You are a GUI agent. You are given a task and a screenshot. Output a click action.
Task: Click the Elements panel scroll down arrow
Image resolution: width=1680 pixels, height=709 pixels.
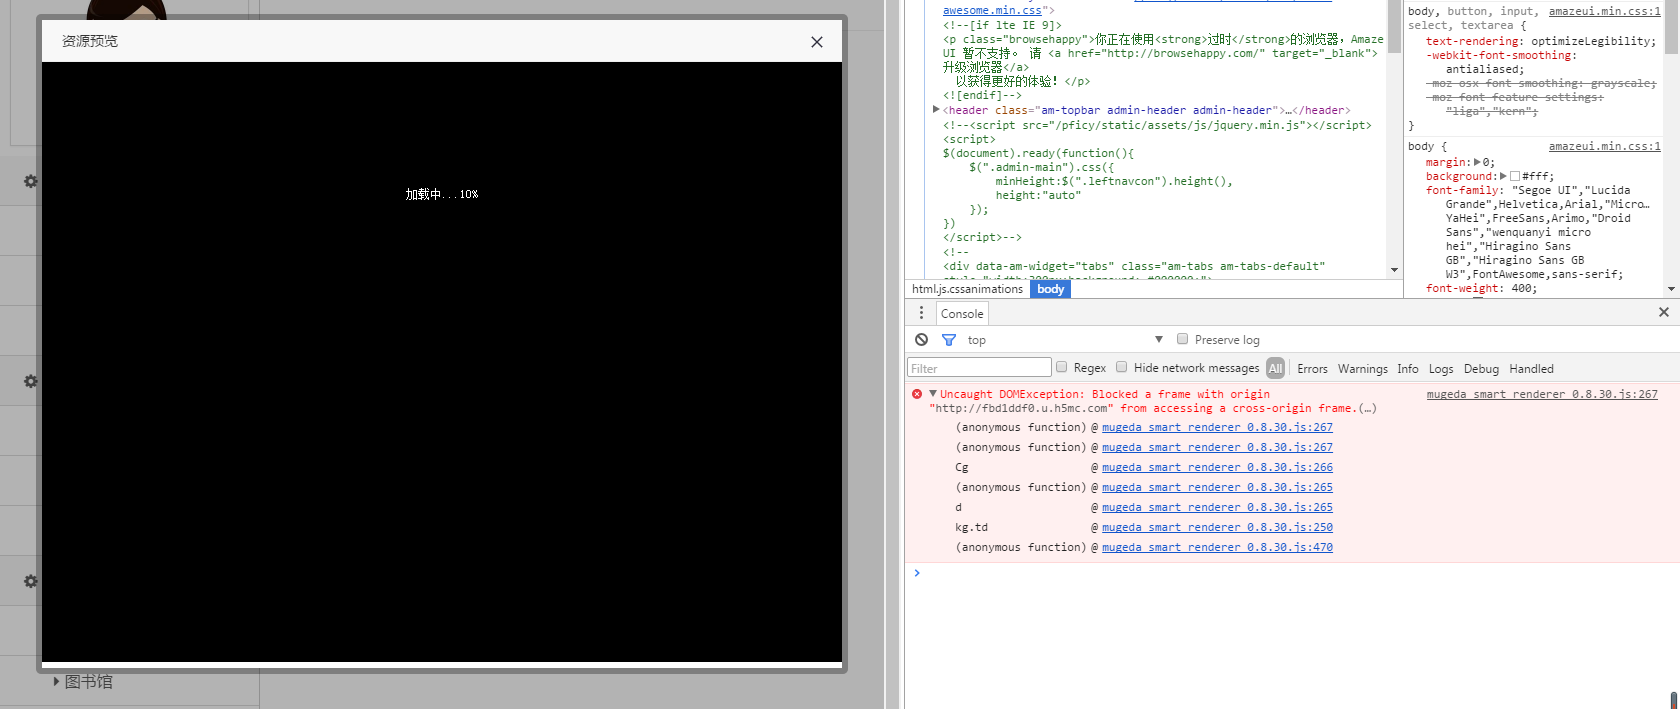(x=1394, y=270)
